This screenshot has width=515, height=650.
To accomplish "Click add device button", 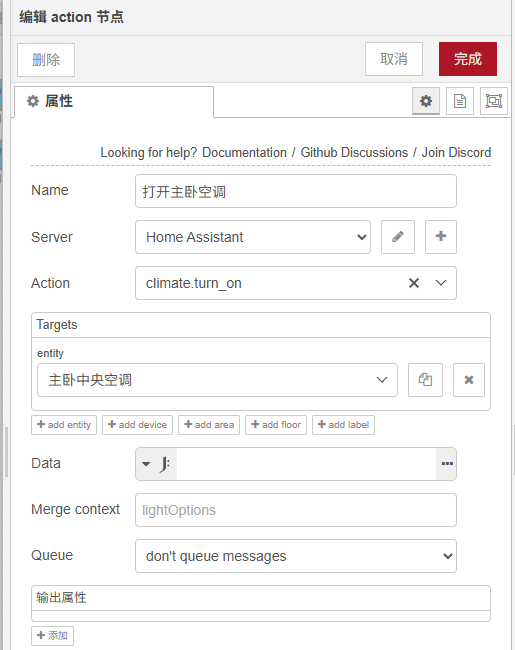I will coord(138,425).
